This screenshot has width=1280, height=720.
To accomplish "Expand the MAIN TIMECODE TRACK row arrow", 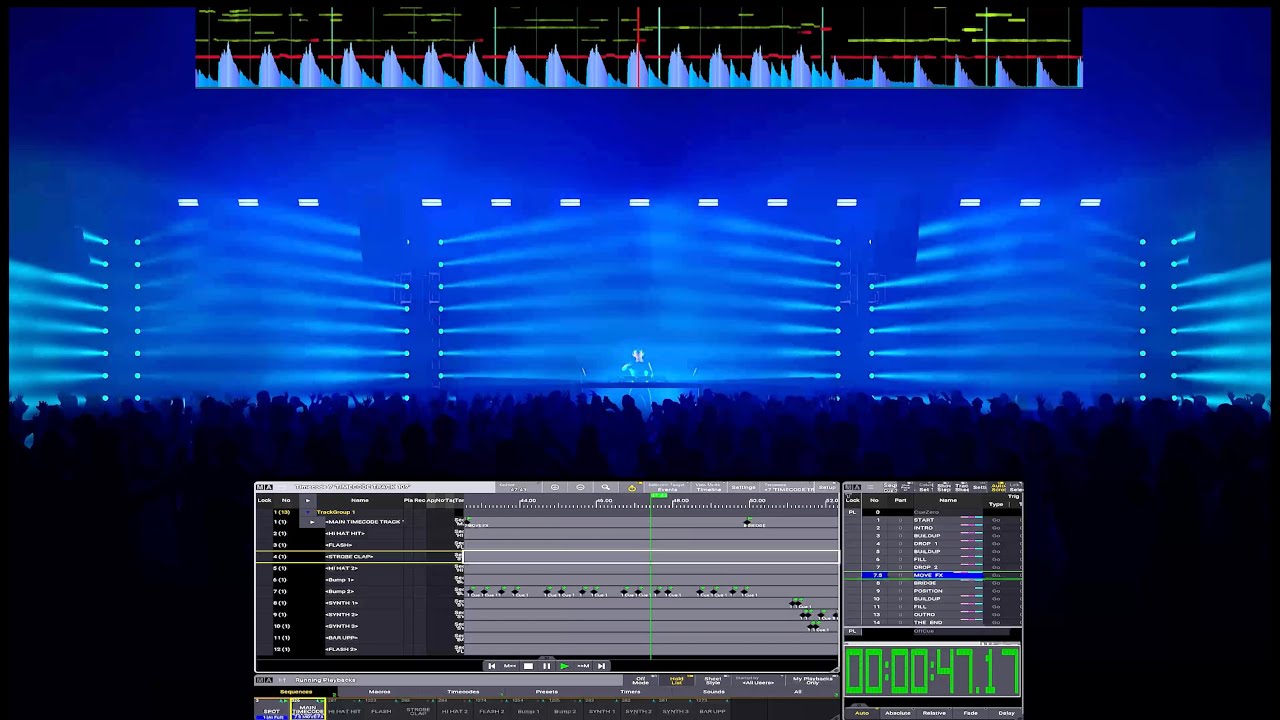I will (x=312, y=522).
